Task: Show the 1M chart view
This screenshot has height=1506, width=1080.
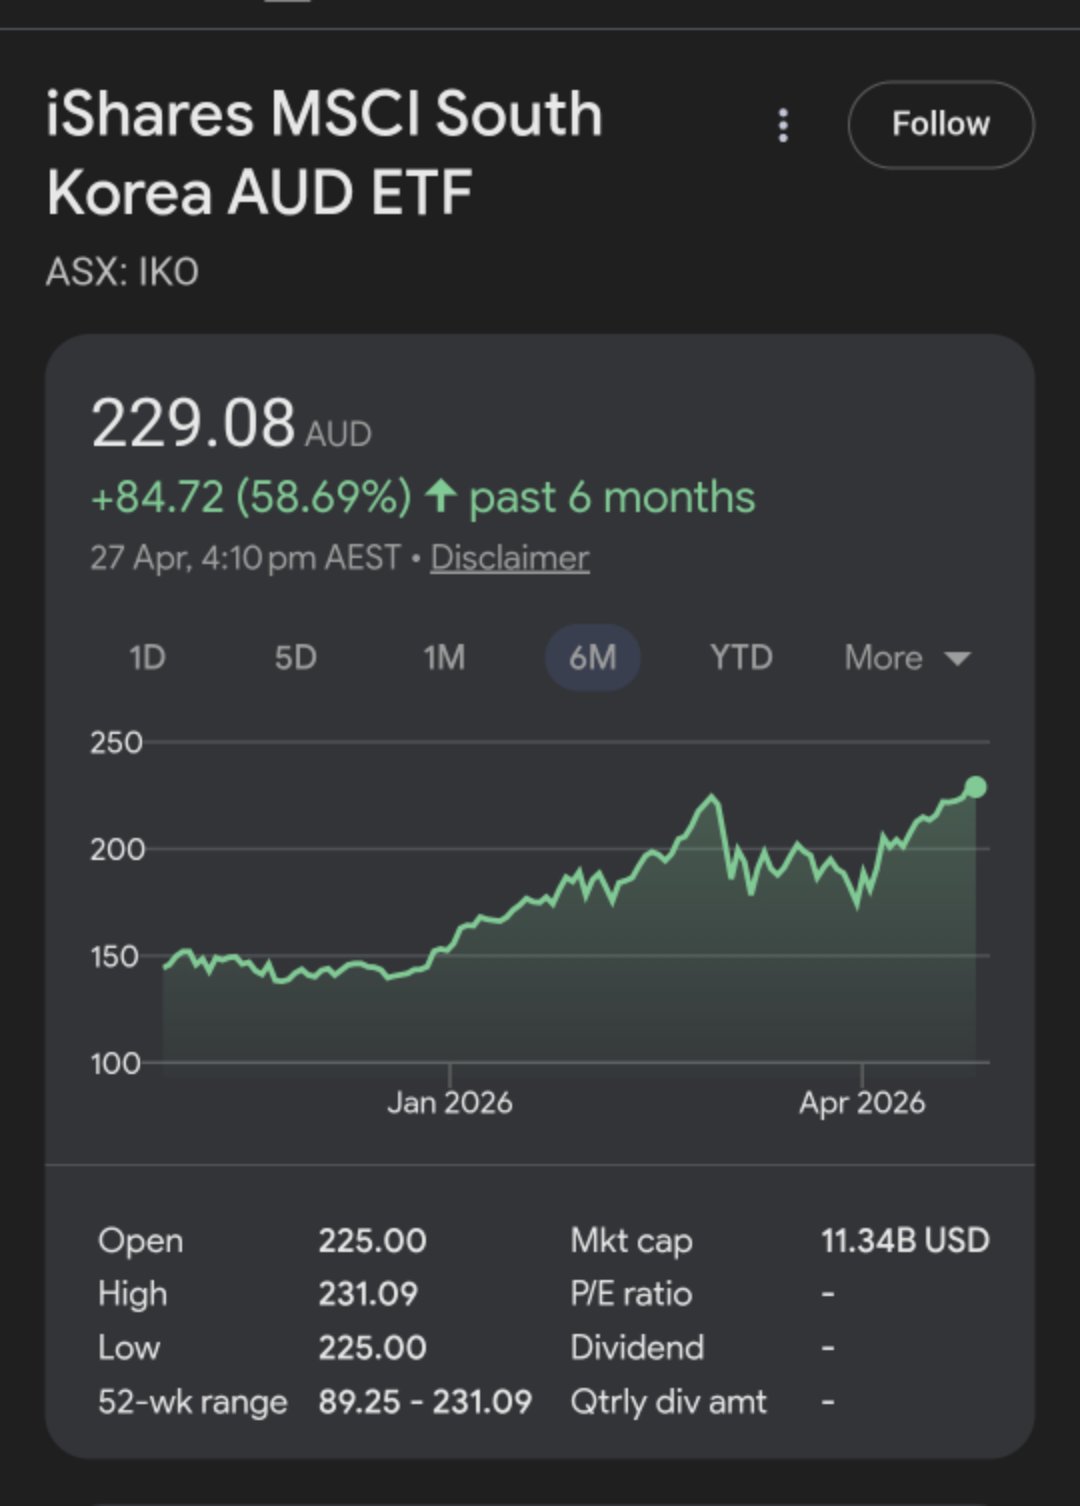Action: coord(443,658)
